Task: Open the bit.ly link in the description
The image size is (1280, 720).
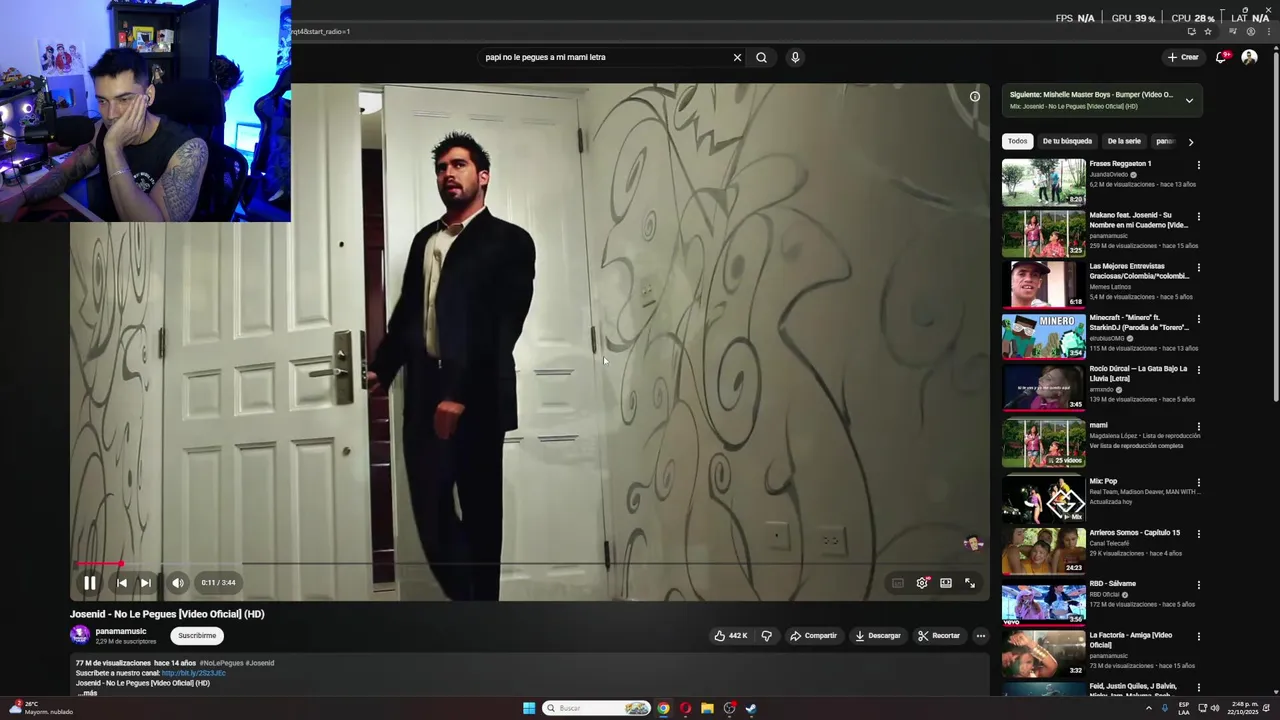Action: coord(193,673)
